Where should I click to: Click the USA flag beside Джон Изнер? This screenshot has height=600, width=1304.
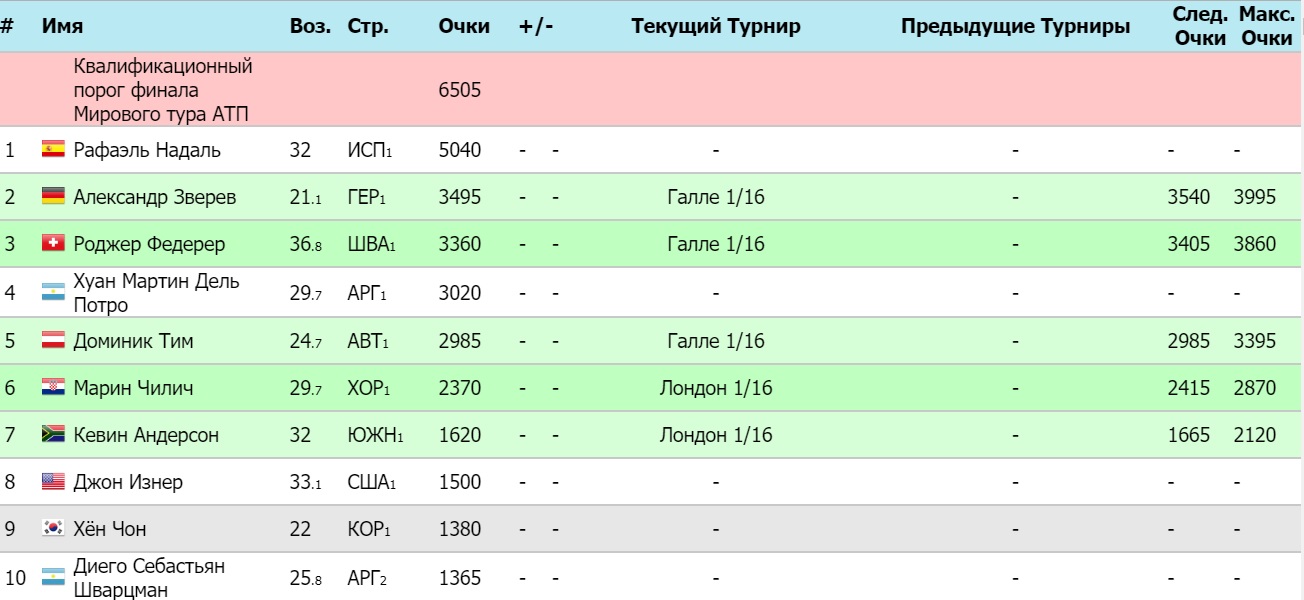[53, 482]
